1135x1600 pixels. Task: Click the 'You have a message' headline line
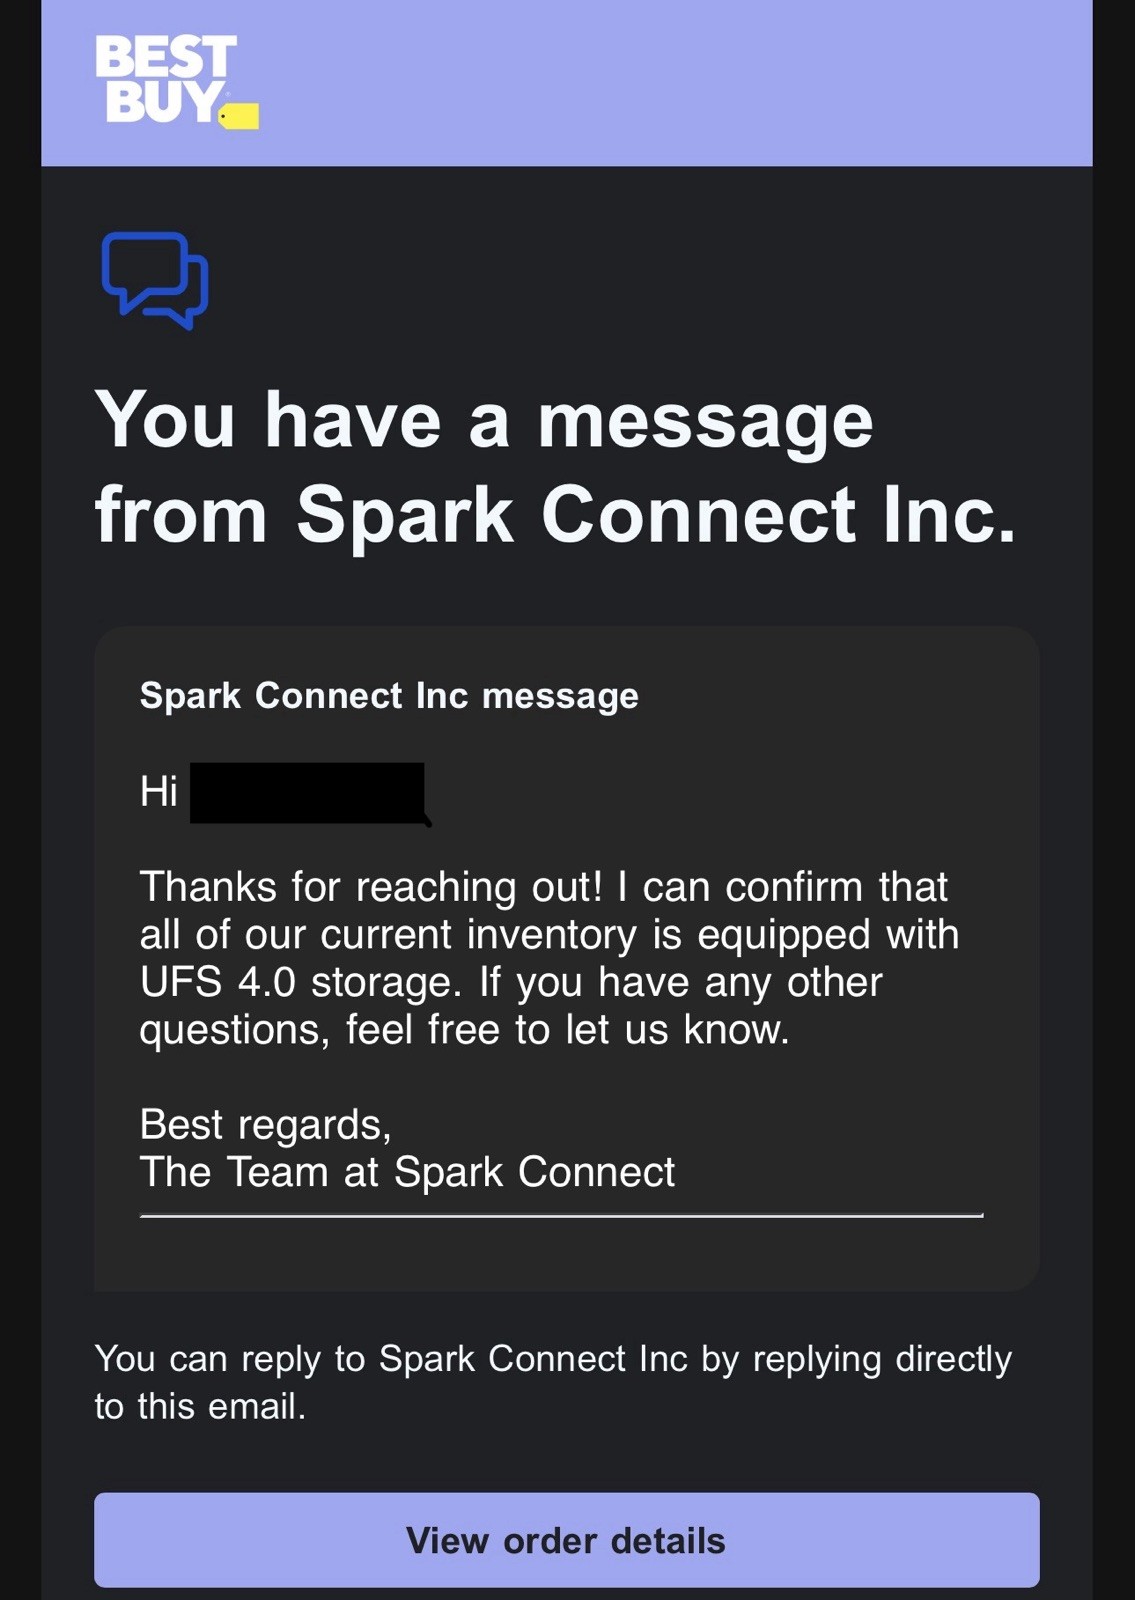coord(484,421)
